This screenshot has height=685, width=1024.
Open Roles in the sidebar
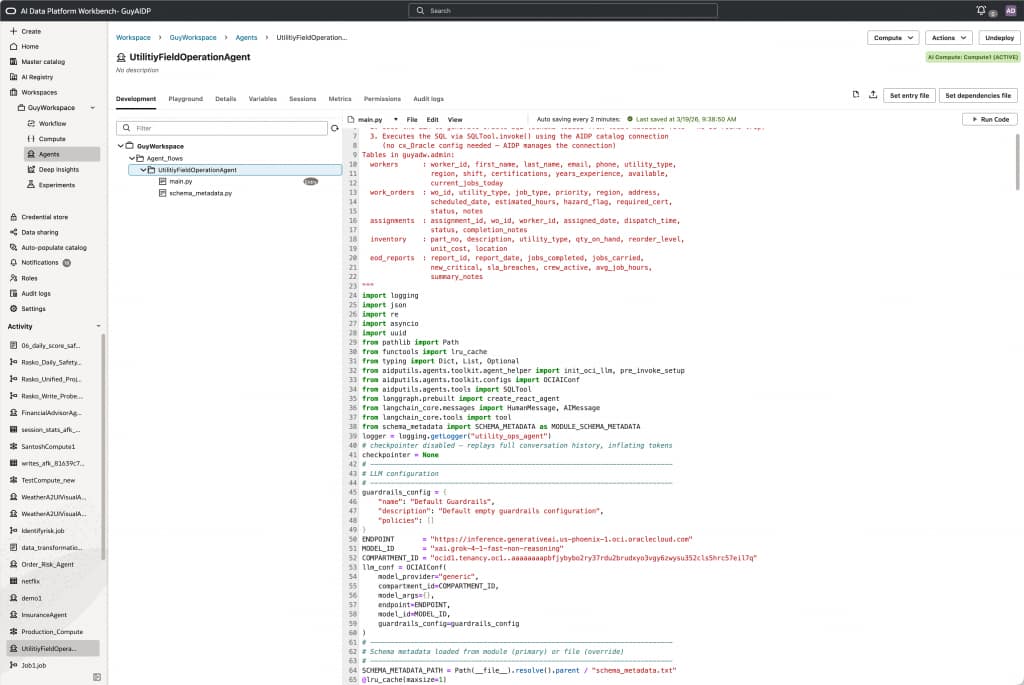click(24, 278)
